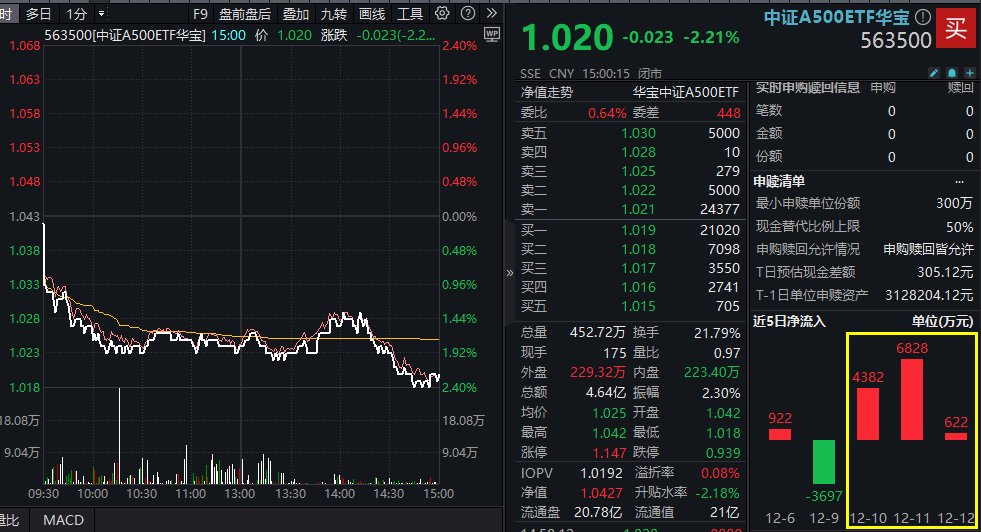Collapse the side panel arrow handle
The width and height of the screenshot is (981, 532).
point(509,273)
